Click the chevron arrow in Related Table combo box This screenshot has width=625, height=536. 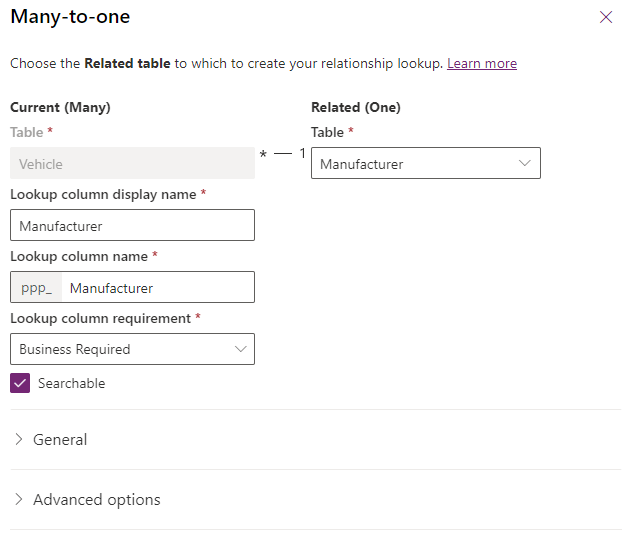click(525, 164)
